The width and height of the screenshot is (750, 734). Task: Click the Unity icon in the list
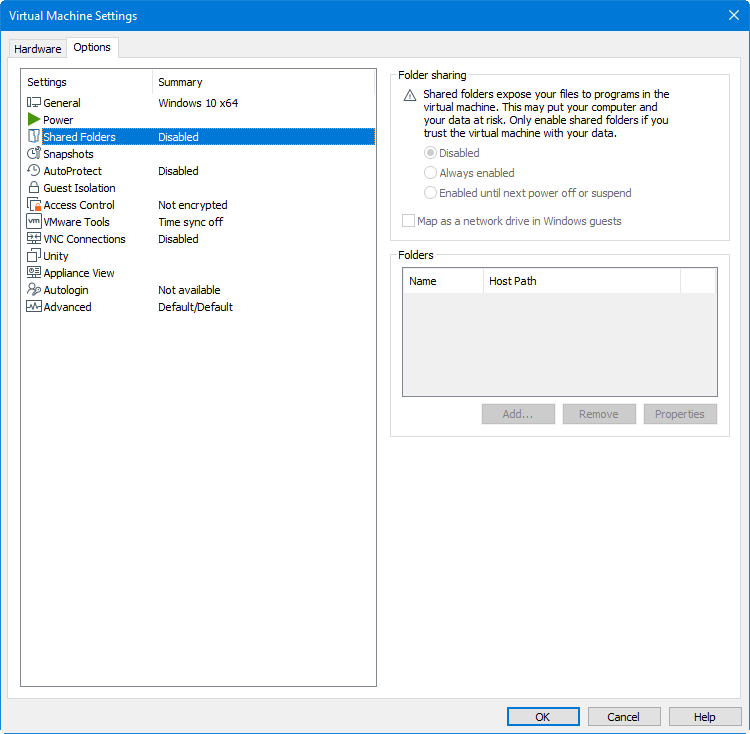(x=34, y=256)
